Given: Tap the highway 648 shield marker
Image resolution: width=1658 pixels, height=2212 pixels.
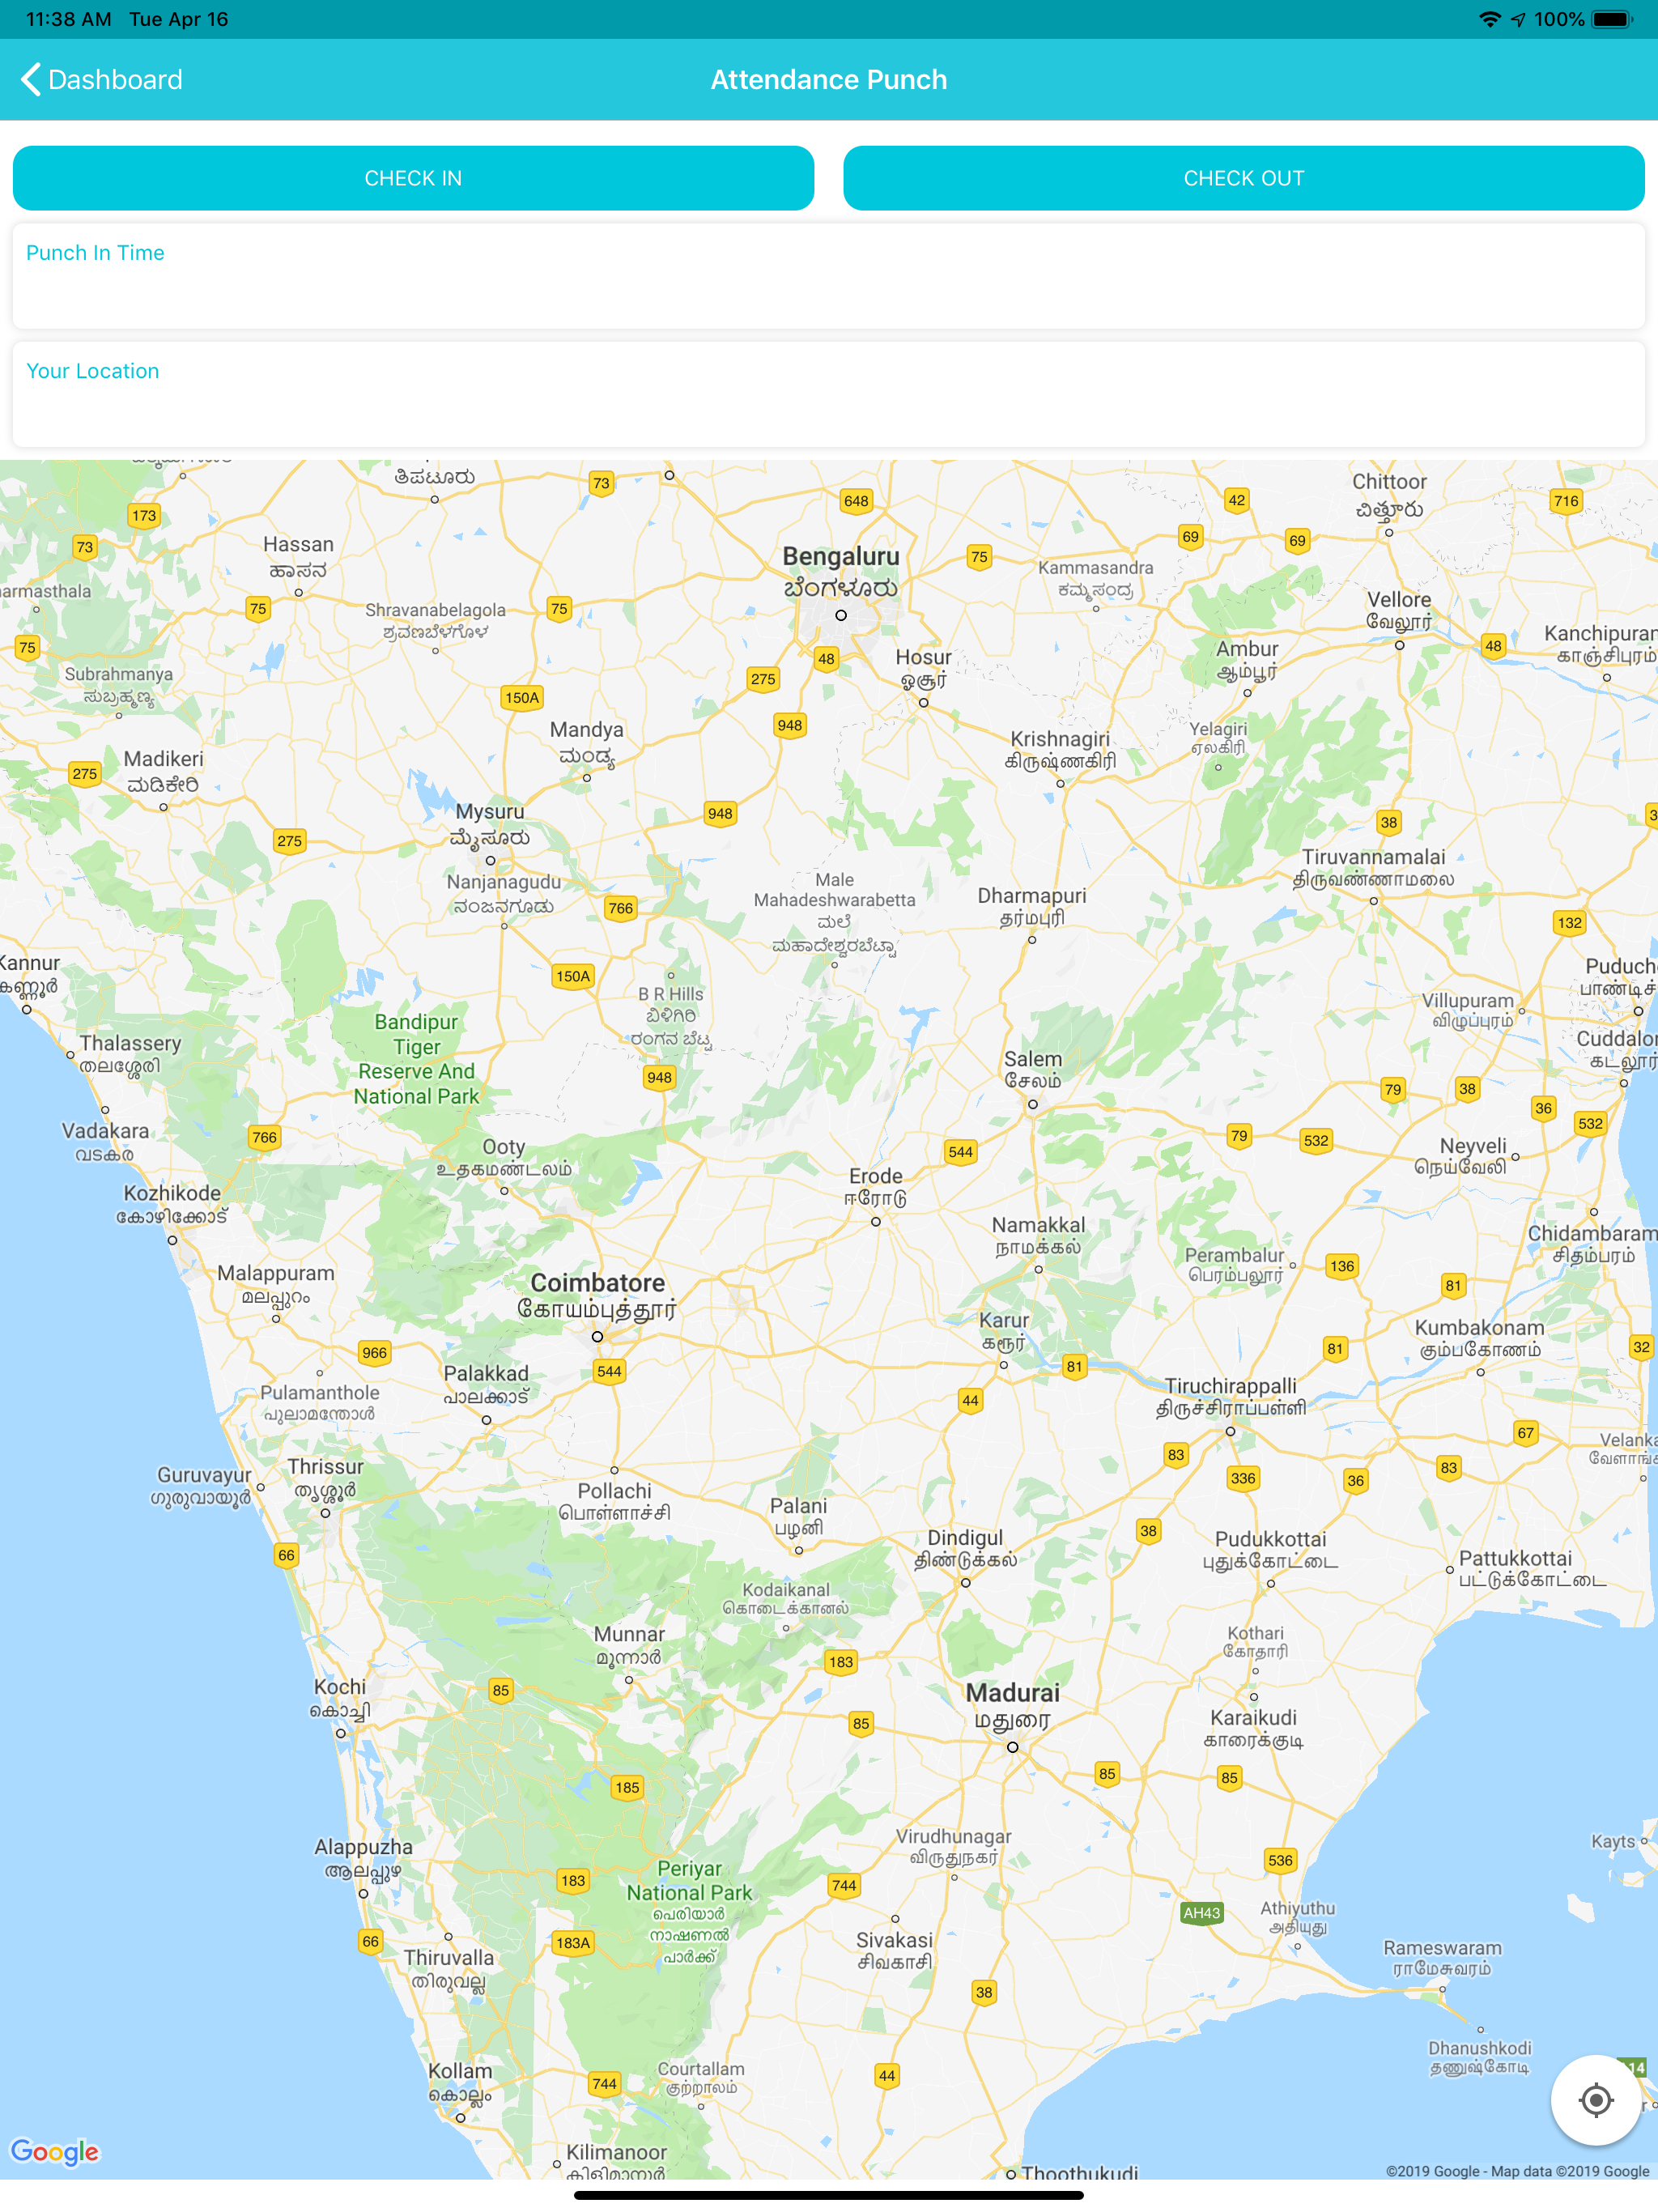Looking at the screenshot, I should pyautogui.click(x=856, y=501).
